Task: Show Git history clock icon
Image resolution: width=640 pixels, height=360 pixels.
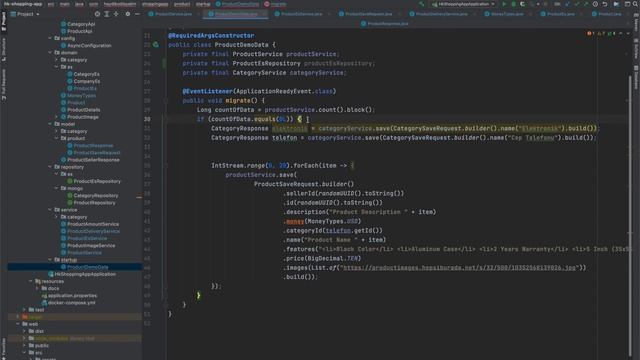Action: coord(595,4)
